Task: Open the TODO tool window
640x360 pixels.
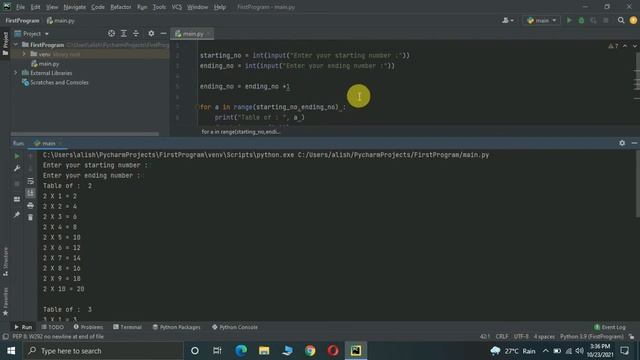Action: pyautogui.click(x=53, y=327)
